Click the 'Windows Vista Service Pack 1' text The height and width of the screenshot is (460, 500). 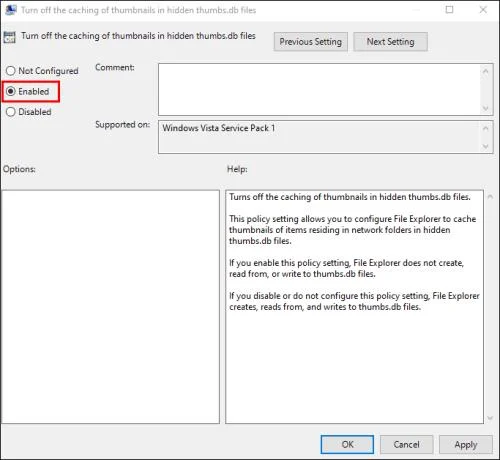(219, 128)
